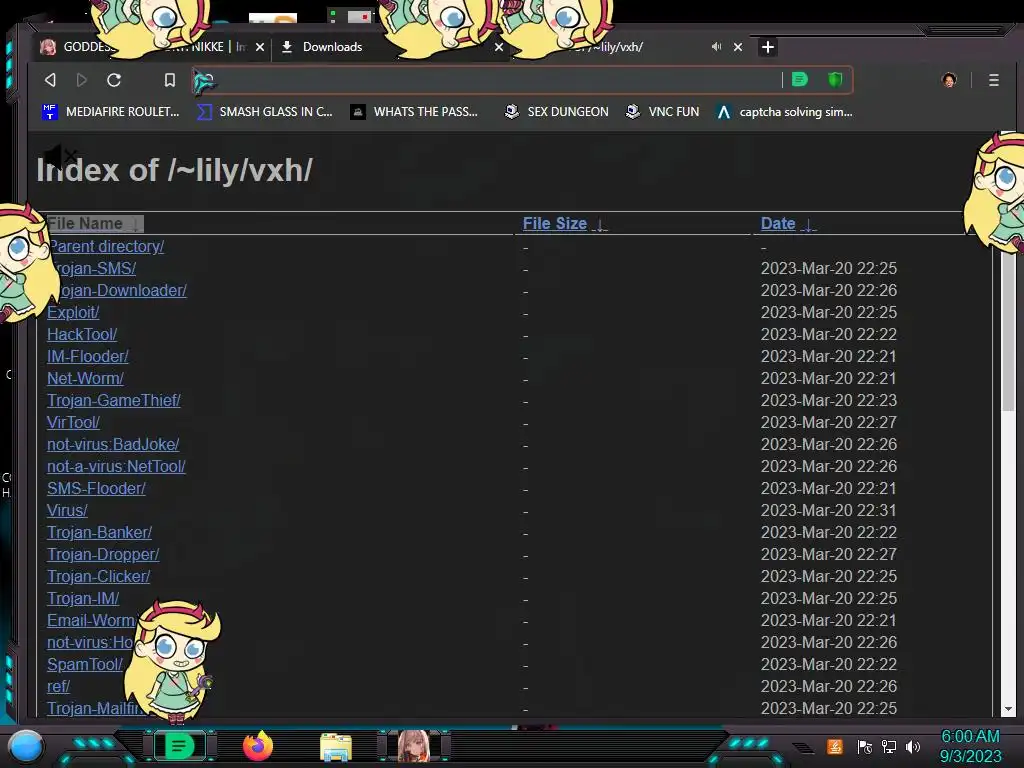1024x768 pixels.
Task: Open the HackTool/ folder
Action: click(x=82, y=334)
